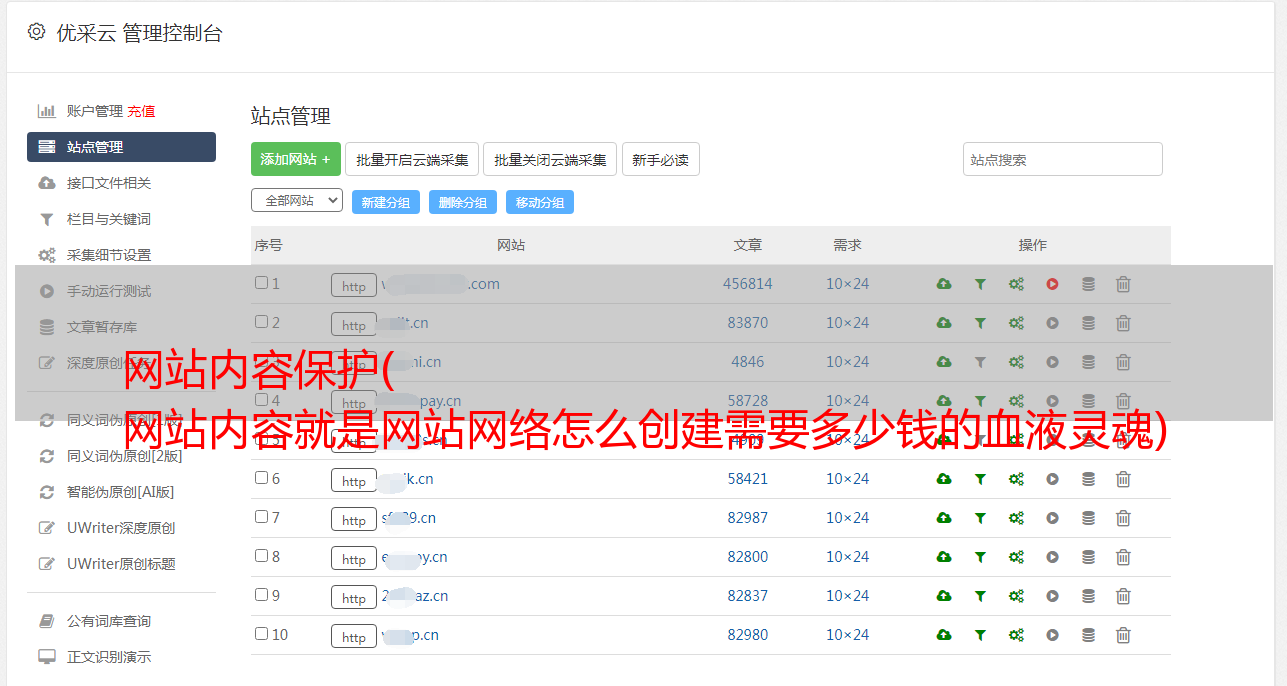Click the 删除分组 button

pyautogui.click(x=463, y=202)
